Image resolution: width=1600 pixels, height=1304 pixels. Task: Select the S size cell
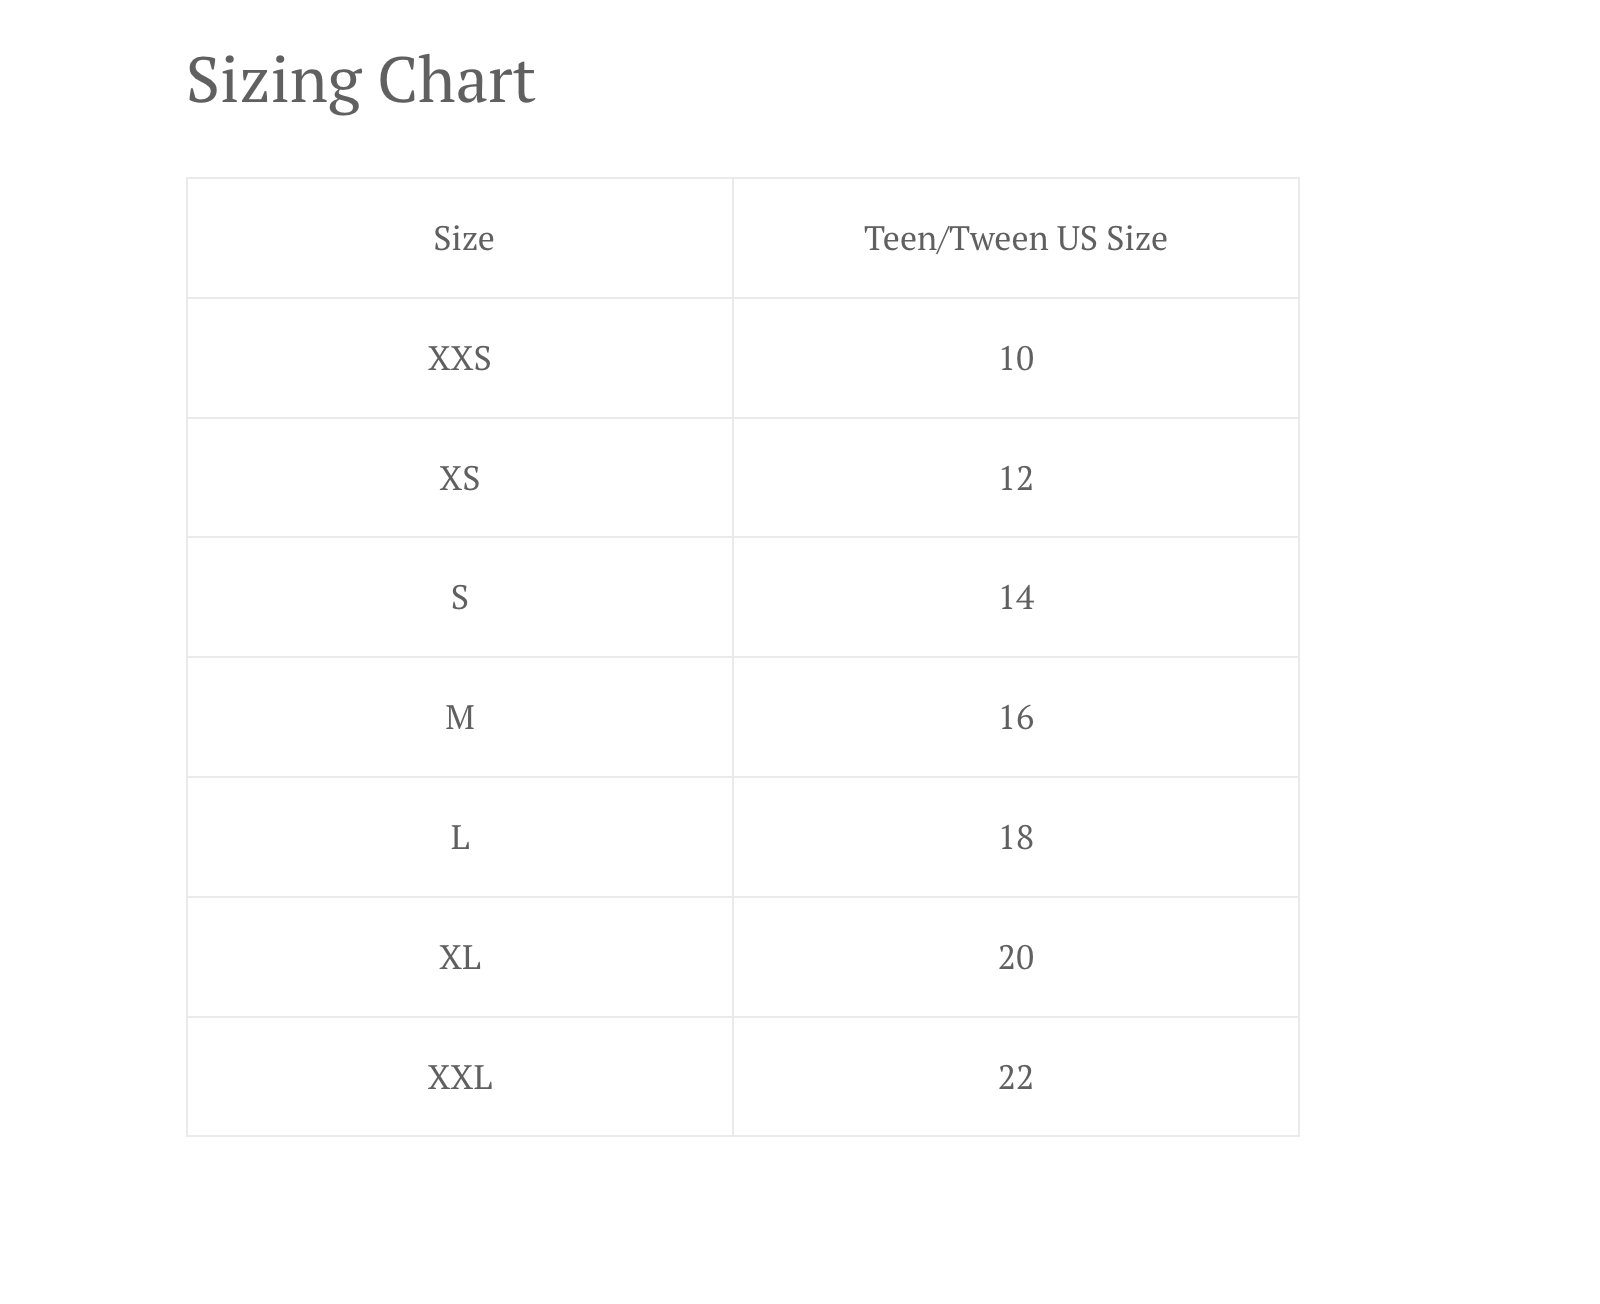(x=460, y=598)
